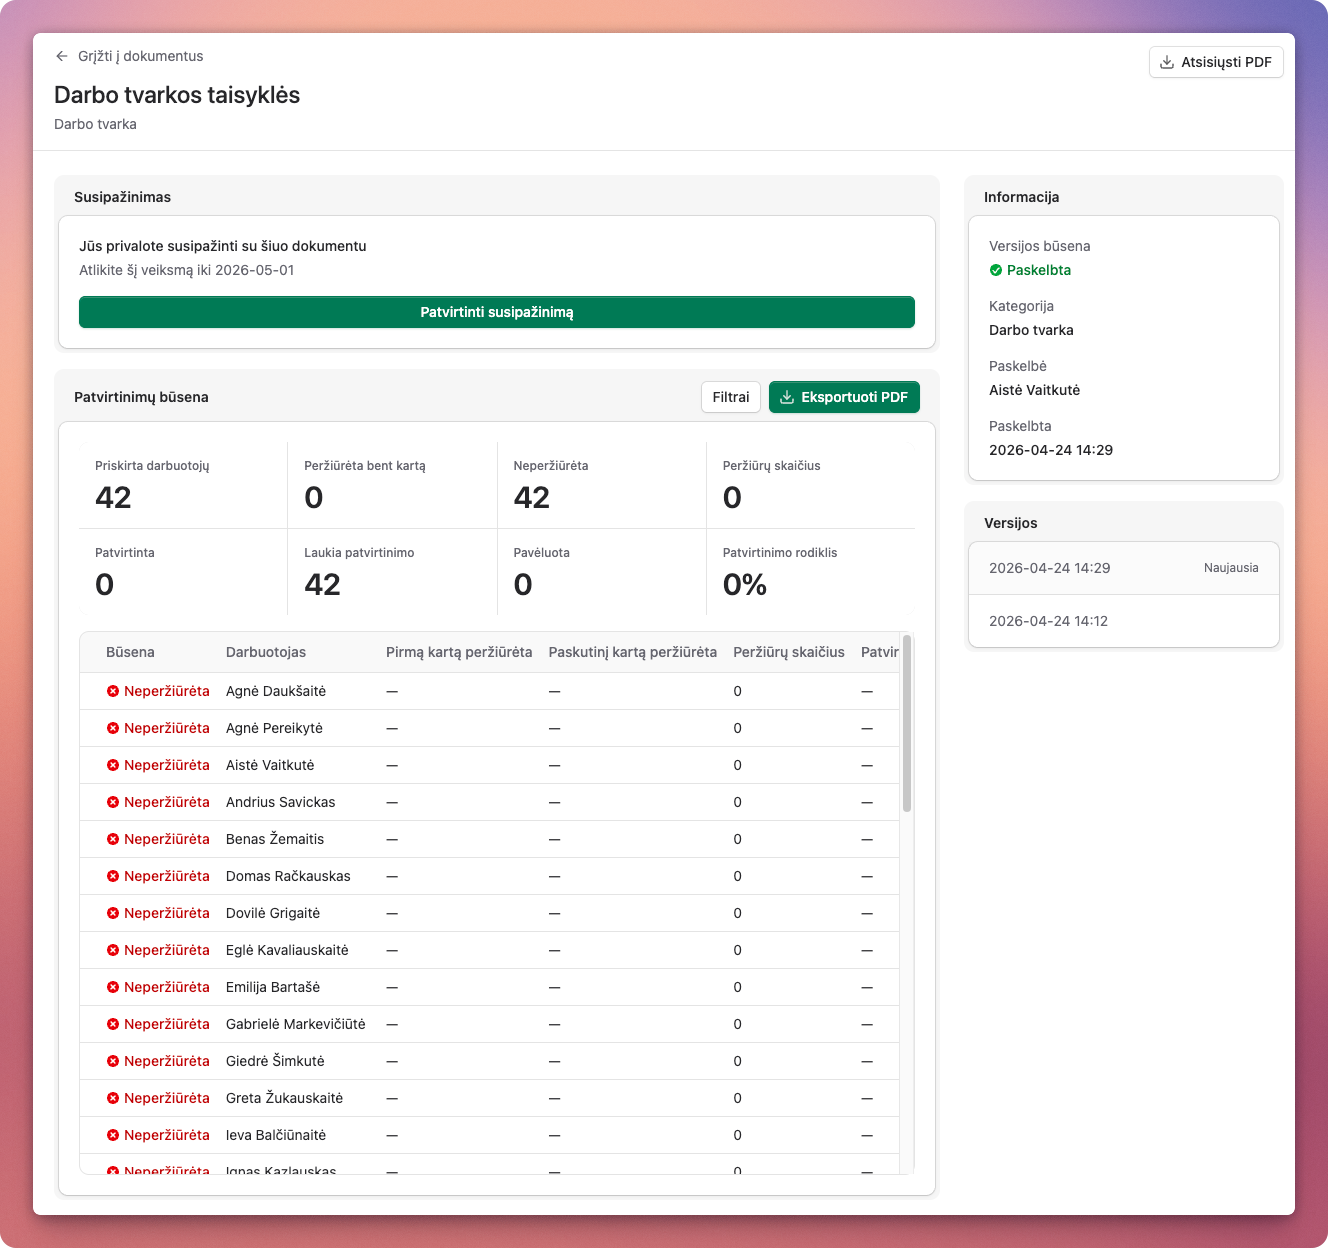Screen dimensions: 1328x1248
Task: Click red status icon for Dovilė Grigaitė
Action: pos(113,913)
